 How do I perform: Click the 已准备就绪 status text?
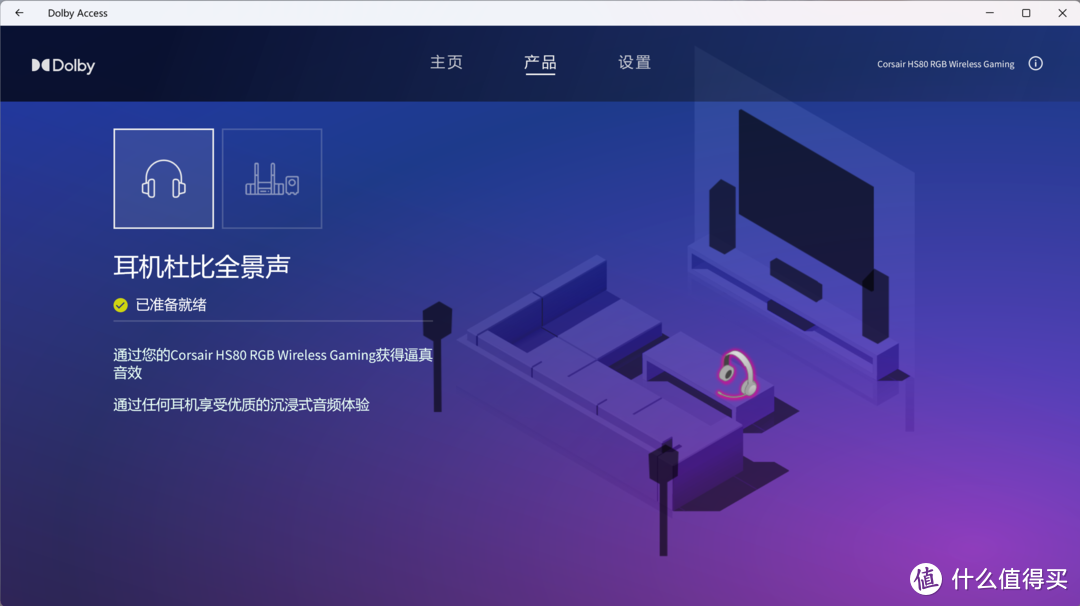click(171, 305)
